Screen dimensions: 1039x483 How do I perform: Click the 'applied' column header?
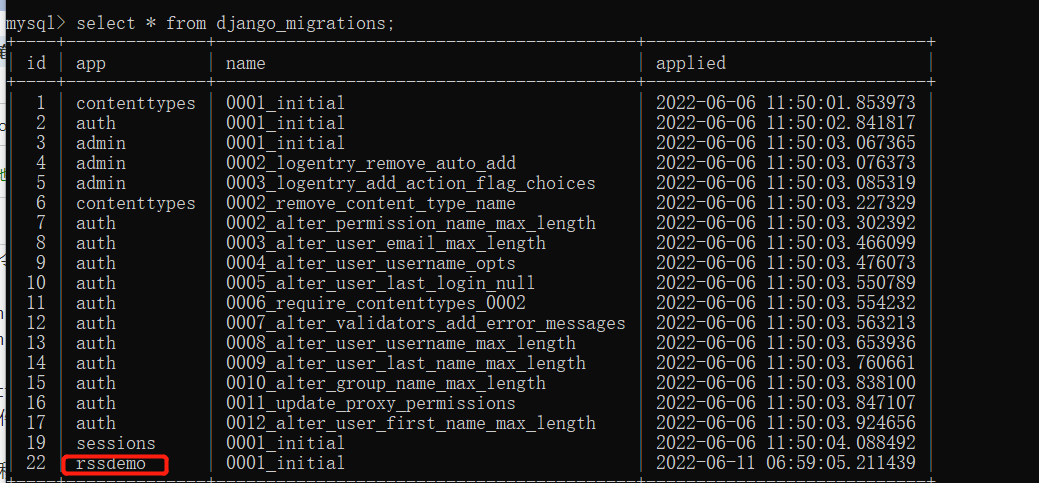(690, 63)
